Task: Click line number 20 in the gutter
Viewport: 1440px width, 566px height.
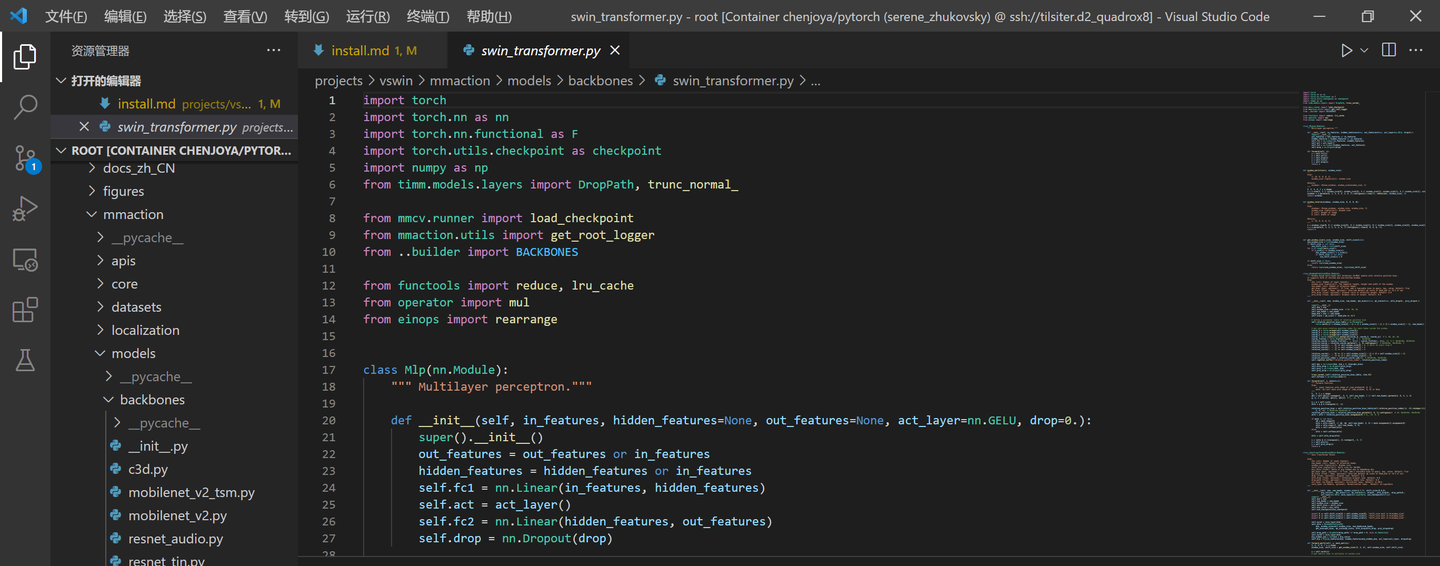Action: click(x=329, y=421)
